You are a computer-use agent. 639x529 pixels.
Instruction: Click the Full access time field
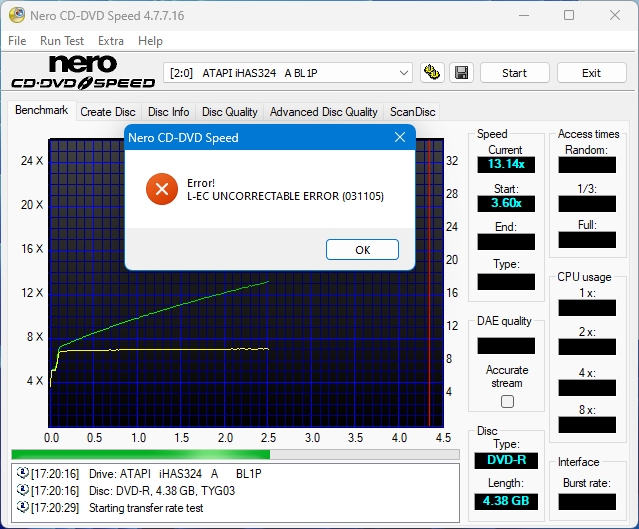pyautogui.click(x=587, y=240)
